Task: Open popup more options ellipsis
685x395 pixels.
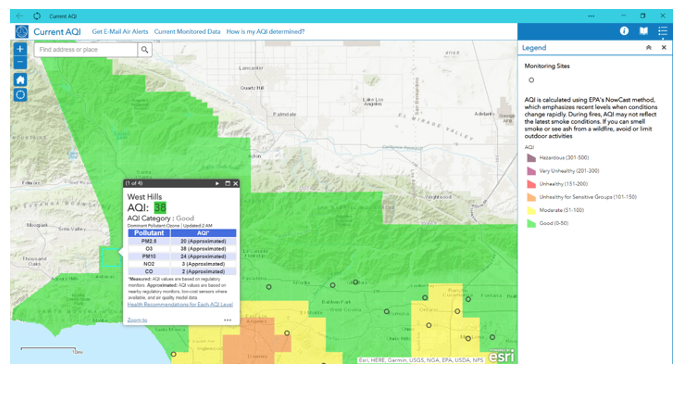Action: tap(228, 320)
